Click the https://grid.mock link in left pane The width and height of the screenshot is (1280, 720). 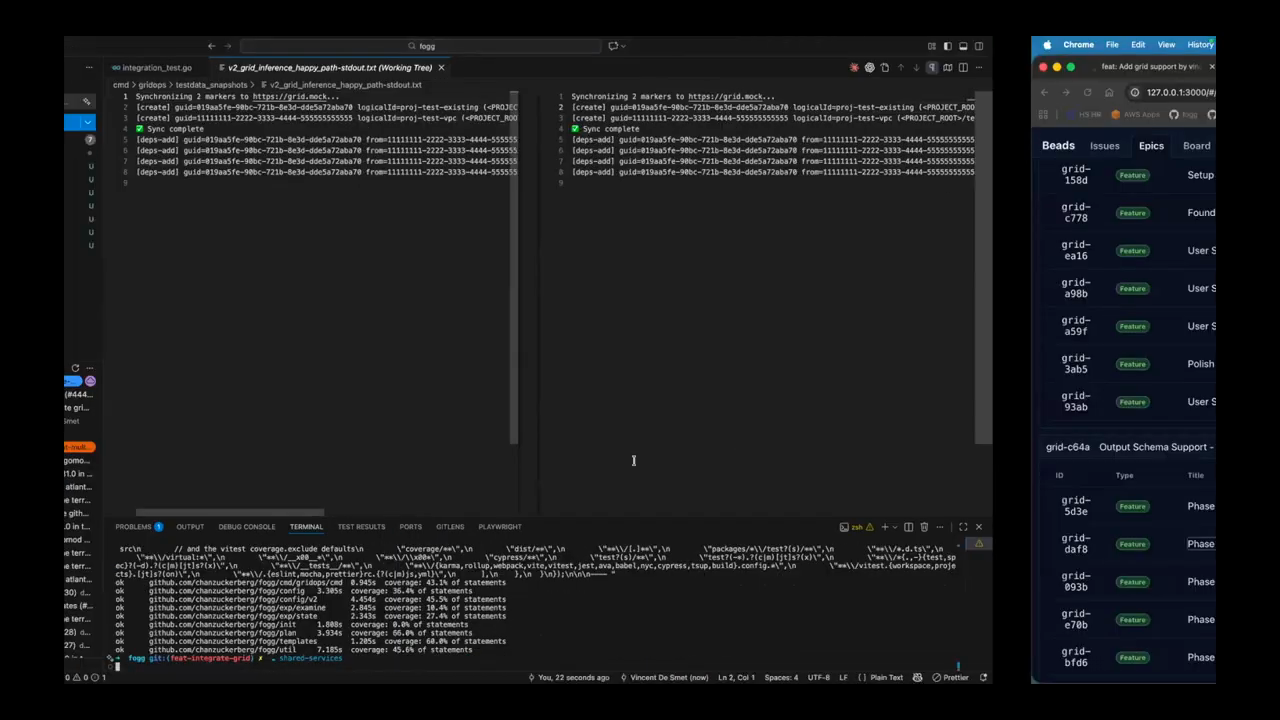click(x=296, y=97)
